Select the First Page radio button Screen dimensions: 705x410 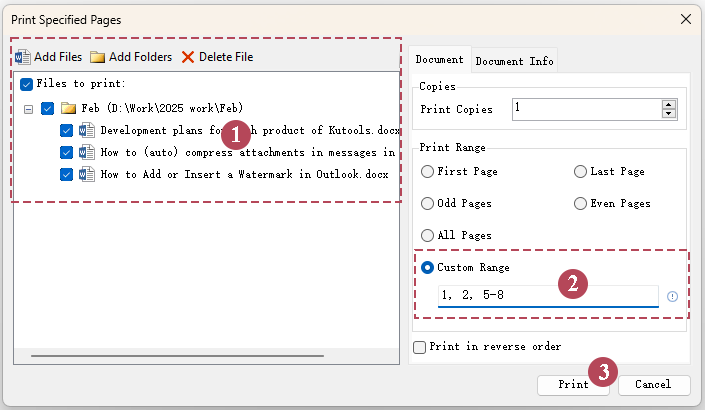pyautogui.click(x=427, y=171)
